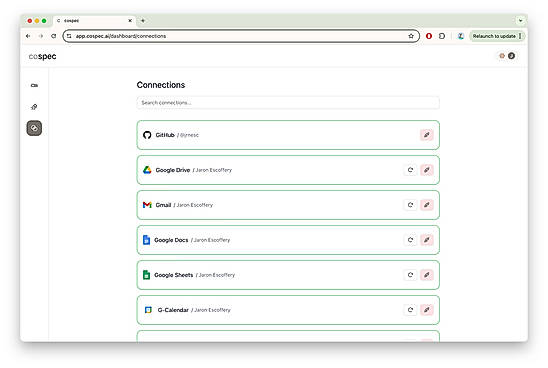Refresh the G-Calendar connection
Screen dimensions: 548x368
(411, 310)
